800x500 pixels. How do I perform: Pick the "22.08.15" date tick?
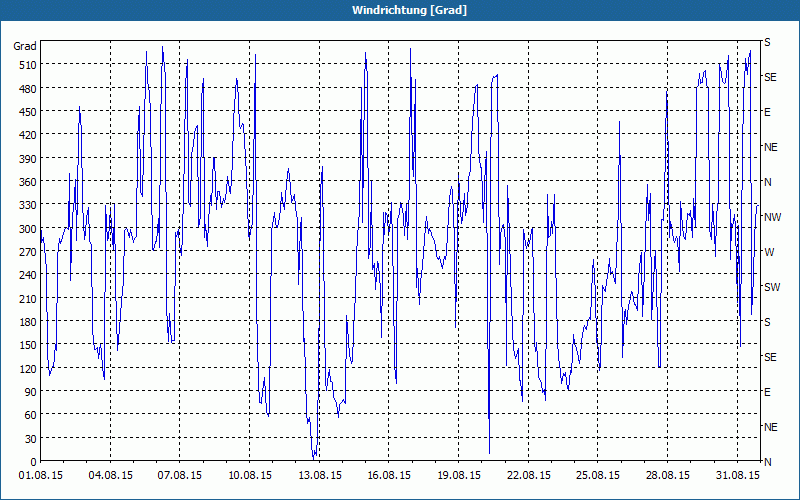coord(529,475)
